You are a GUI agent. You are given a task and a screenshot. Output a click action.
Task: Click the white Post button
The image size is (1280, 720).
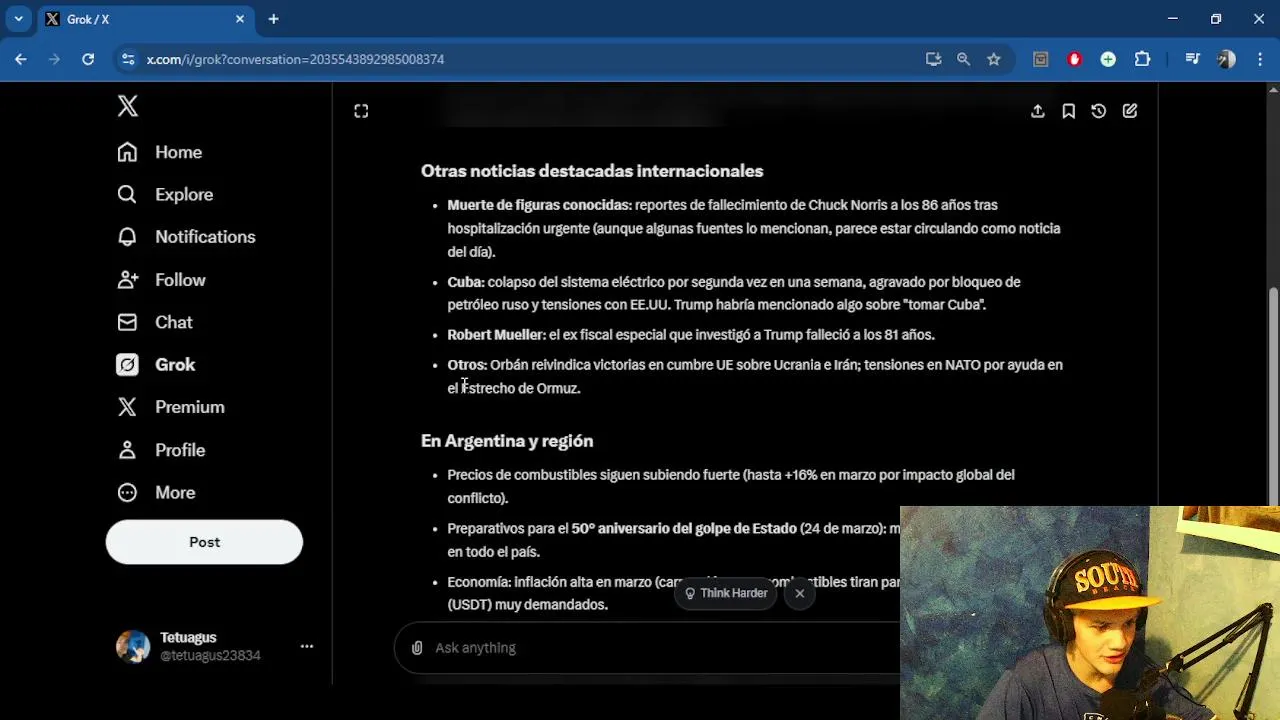tap(204, 542)
